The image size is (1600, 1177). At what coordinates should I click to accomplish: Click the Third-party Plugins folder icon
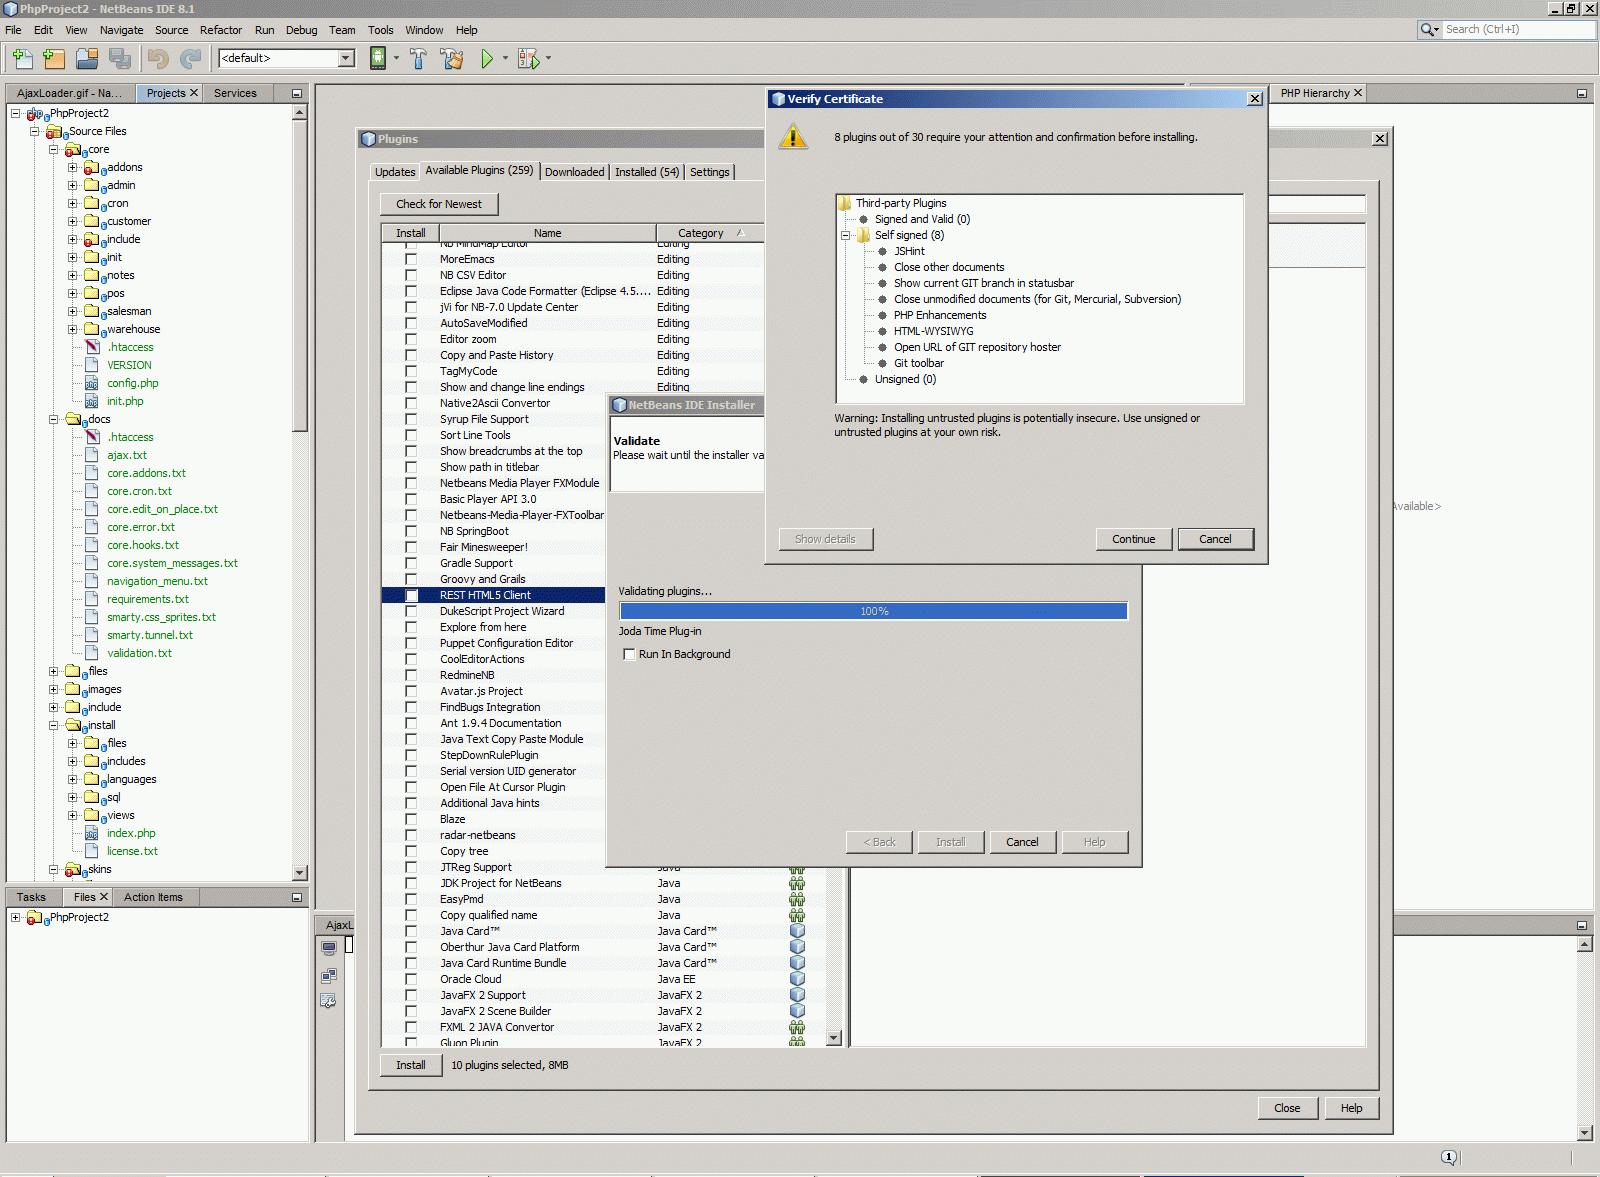tap(845, 203)
